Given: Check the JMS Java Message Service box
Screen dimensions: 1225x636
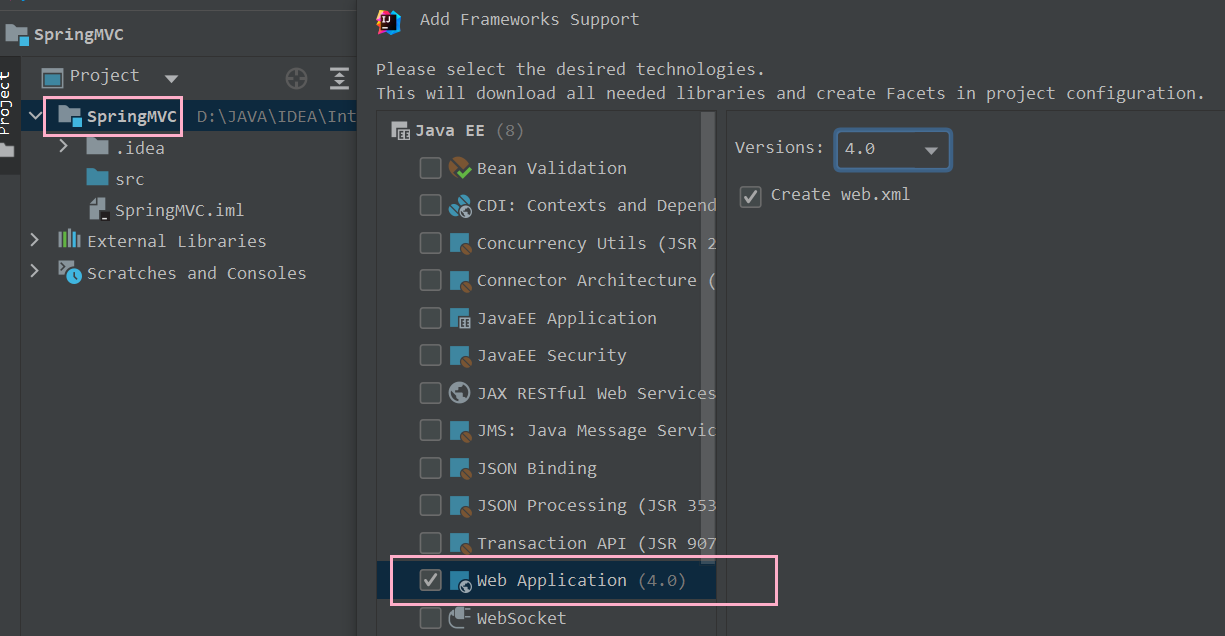Looking at the screenshot, I should tap(430, 431).
